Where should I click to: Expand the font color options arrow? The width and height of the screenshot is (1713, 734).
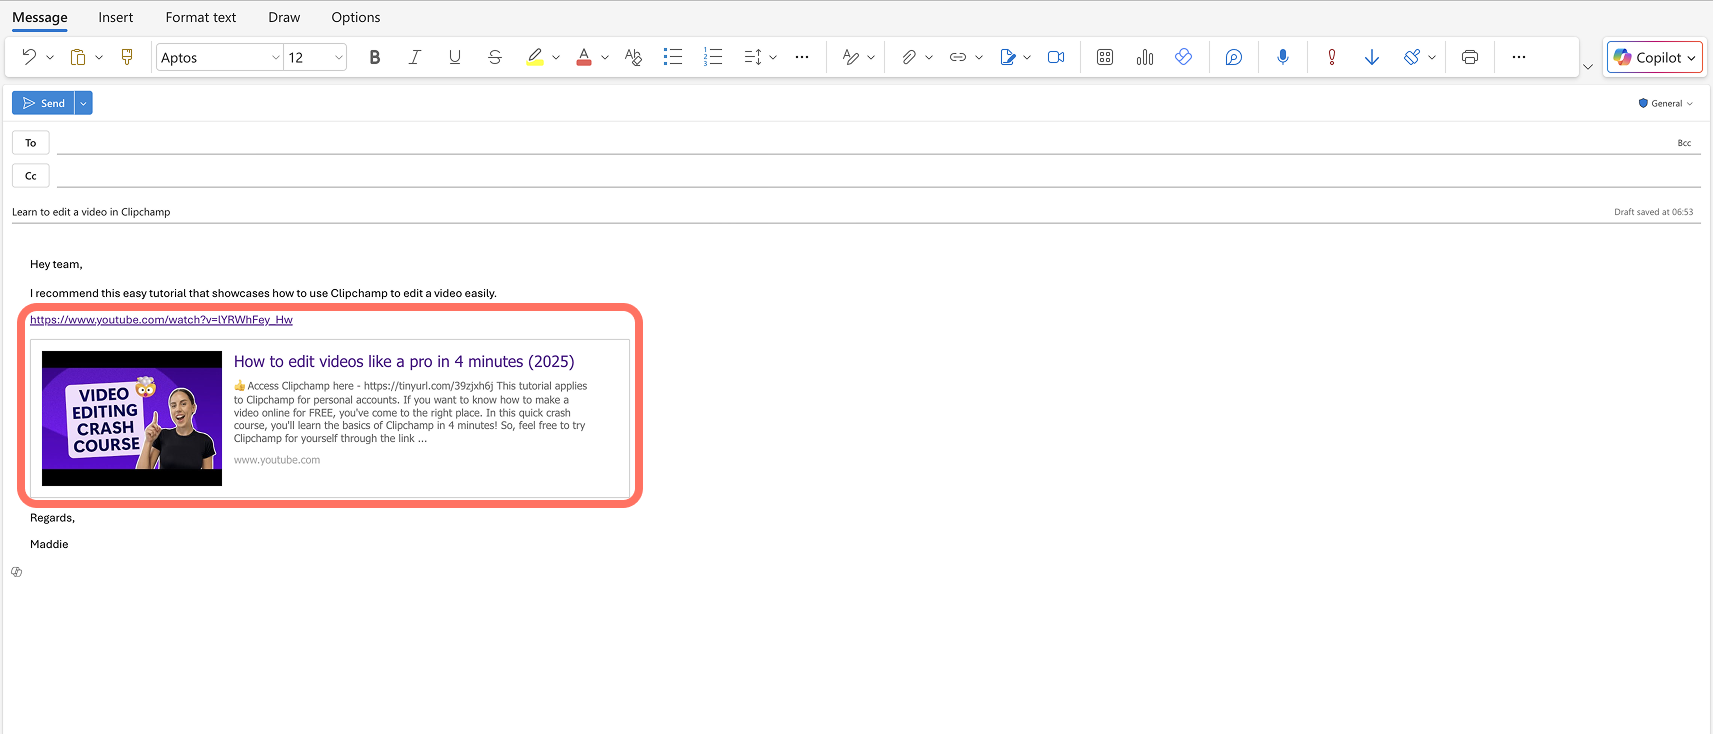605,57
